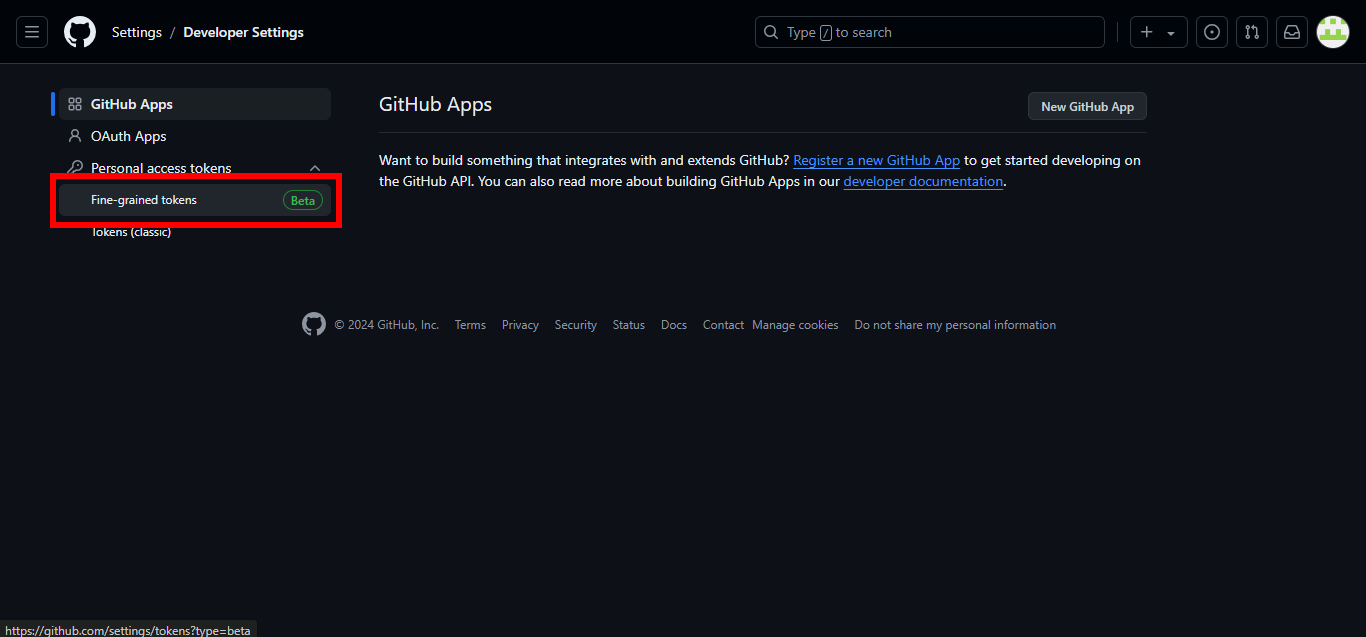Open the Privacy footer link

click(520, 325)
